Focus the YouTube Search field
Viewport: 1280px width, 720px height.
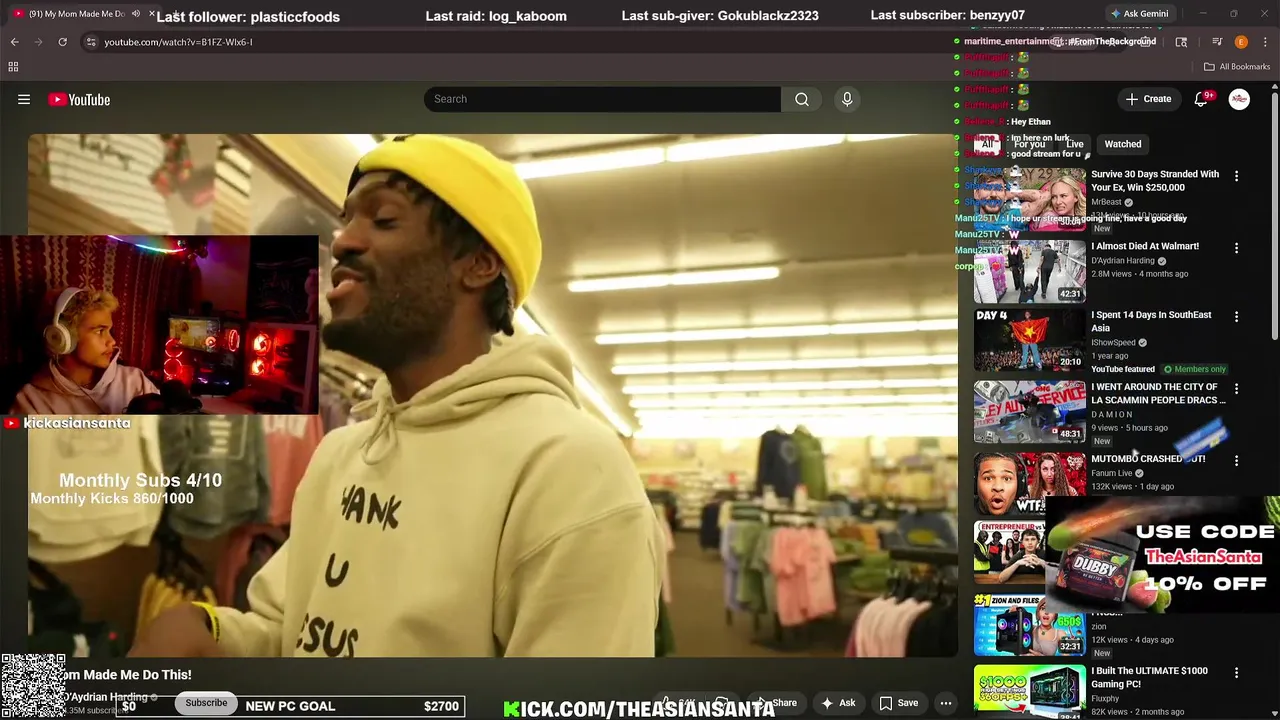(603, 99)
